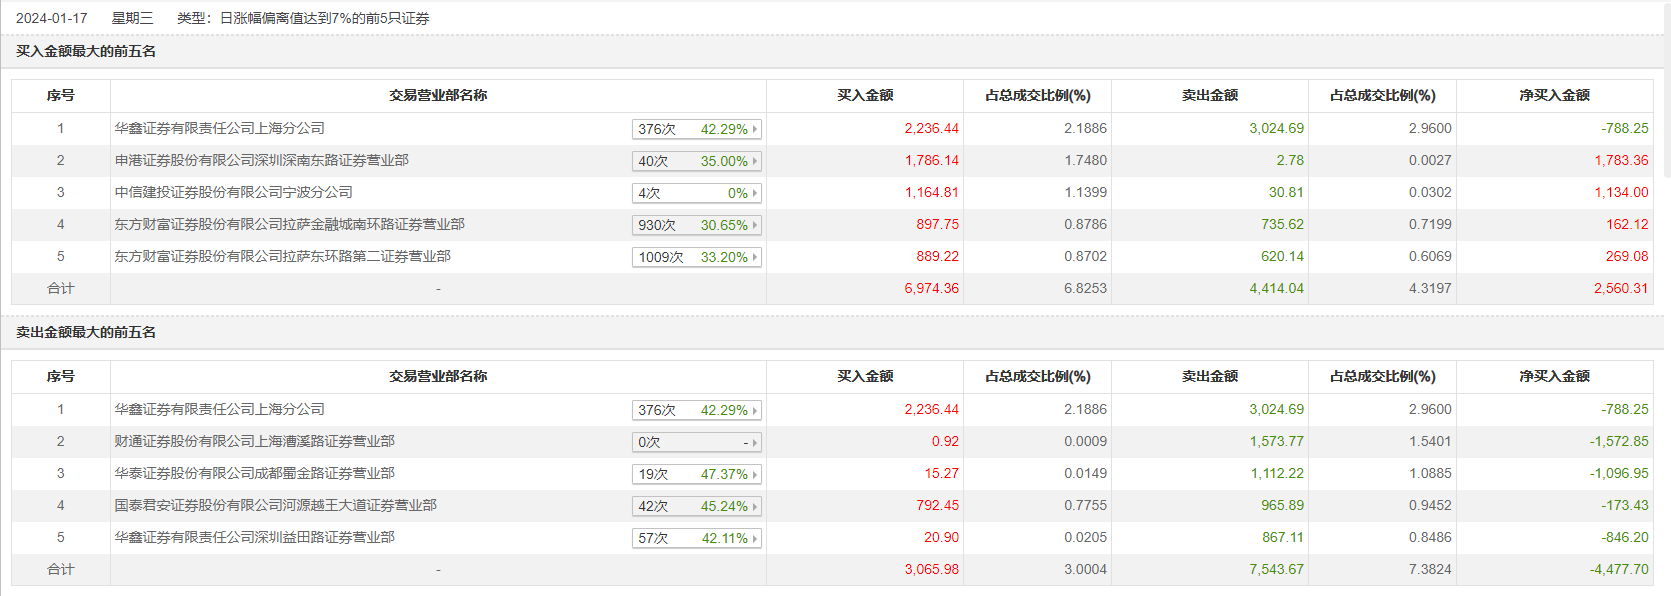Expand 0次 stats box for 财通证券上海漕溪路
The image size is (1671, 596).
click(x=697, y=442)
